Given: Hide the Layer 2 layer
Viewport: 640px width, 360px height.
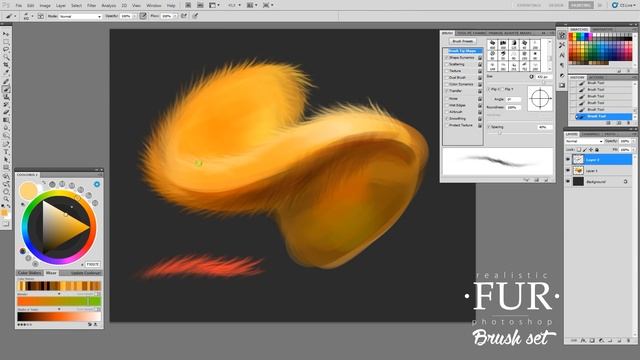Looking at the screenshot, I should (568, 160).
